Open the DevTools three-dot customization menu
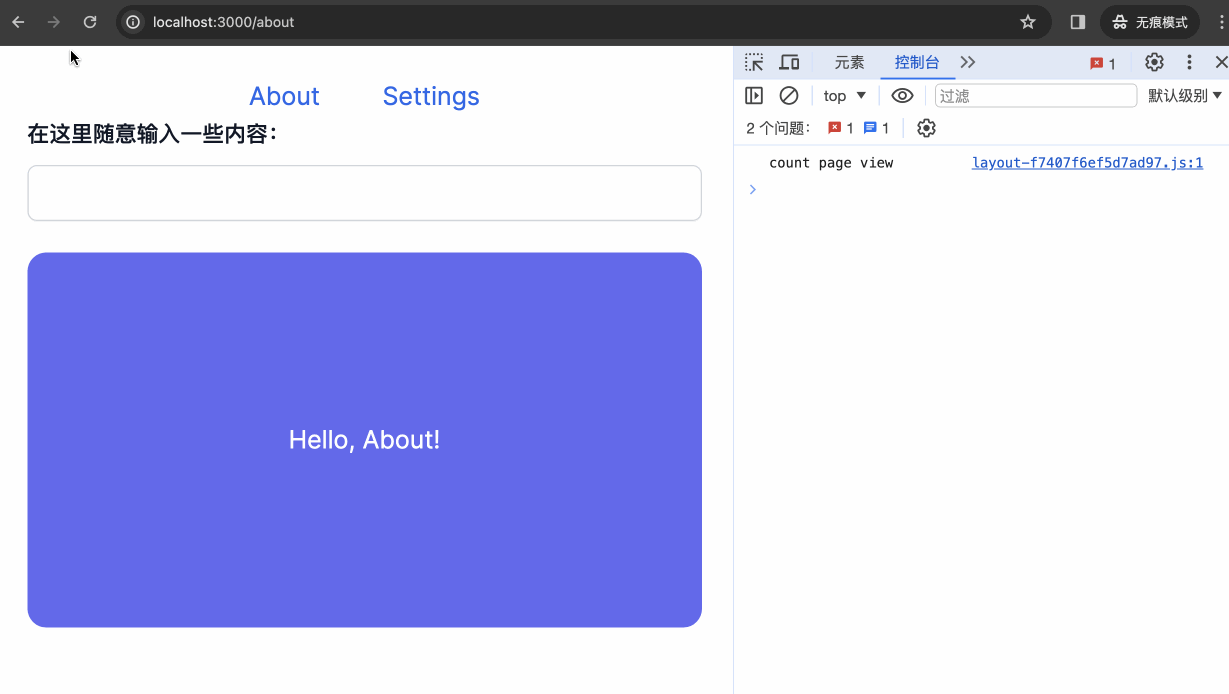This screenshot has width=1229, height=694. (x=1189, y=62)
